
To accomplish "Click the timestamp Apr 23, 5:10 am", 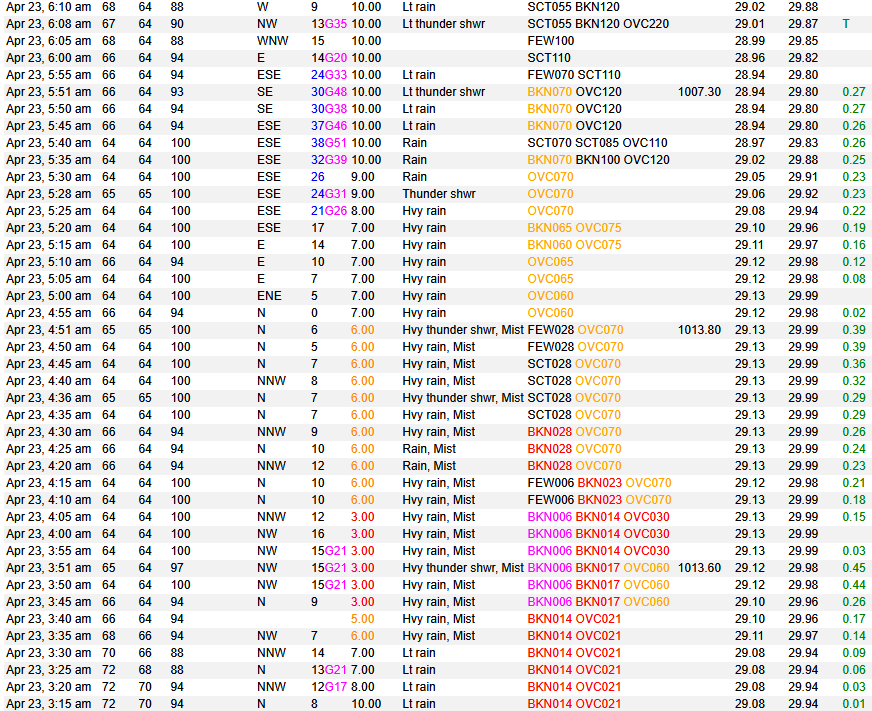I will coord(48,261).
